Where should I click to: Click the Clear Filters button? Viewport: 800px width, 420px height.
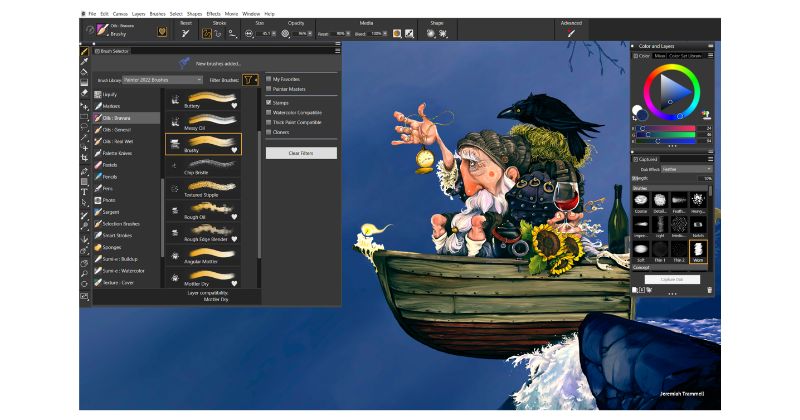(301, 153)
